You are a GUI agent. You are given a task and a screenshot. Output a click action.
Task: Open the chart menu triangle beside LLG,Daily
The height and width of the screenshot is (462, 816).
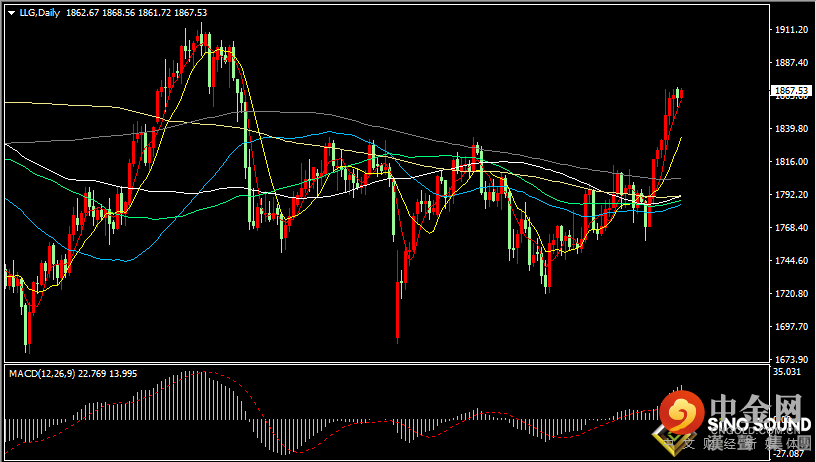click(12, 13)
